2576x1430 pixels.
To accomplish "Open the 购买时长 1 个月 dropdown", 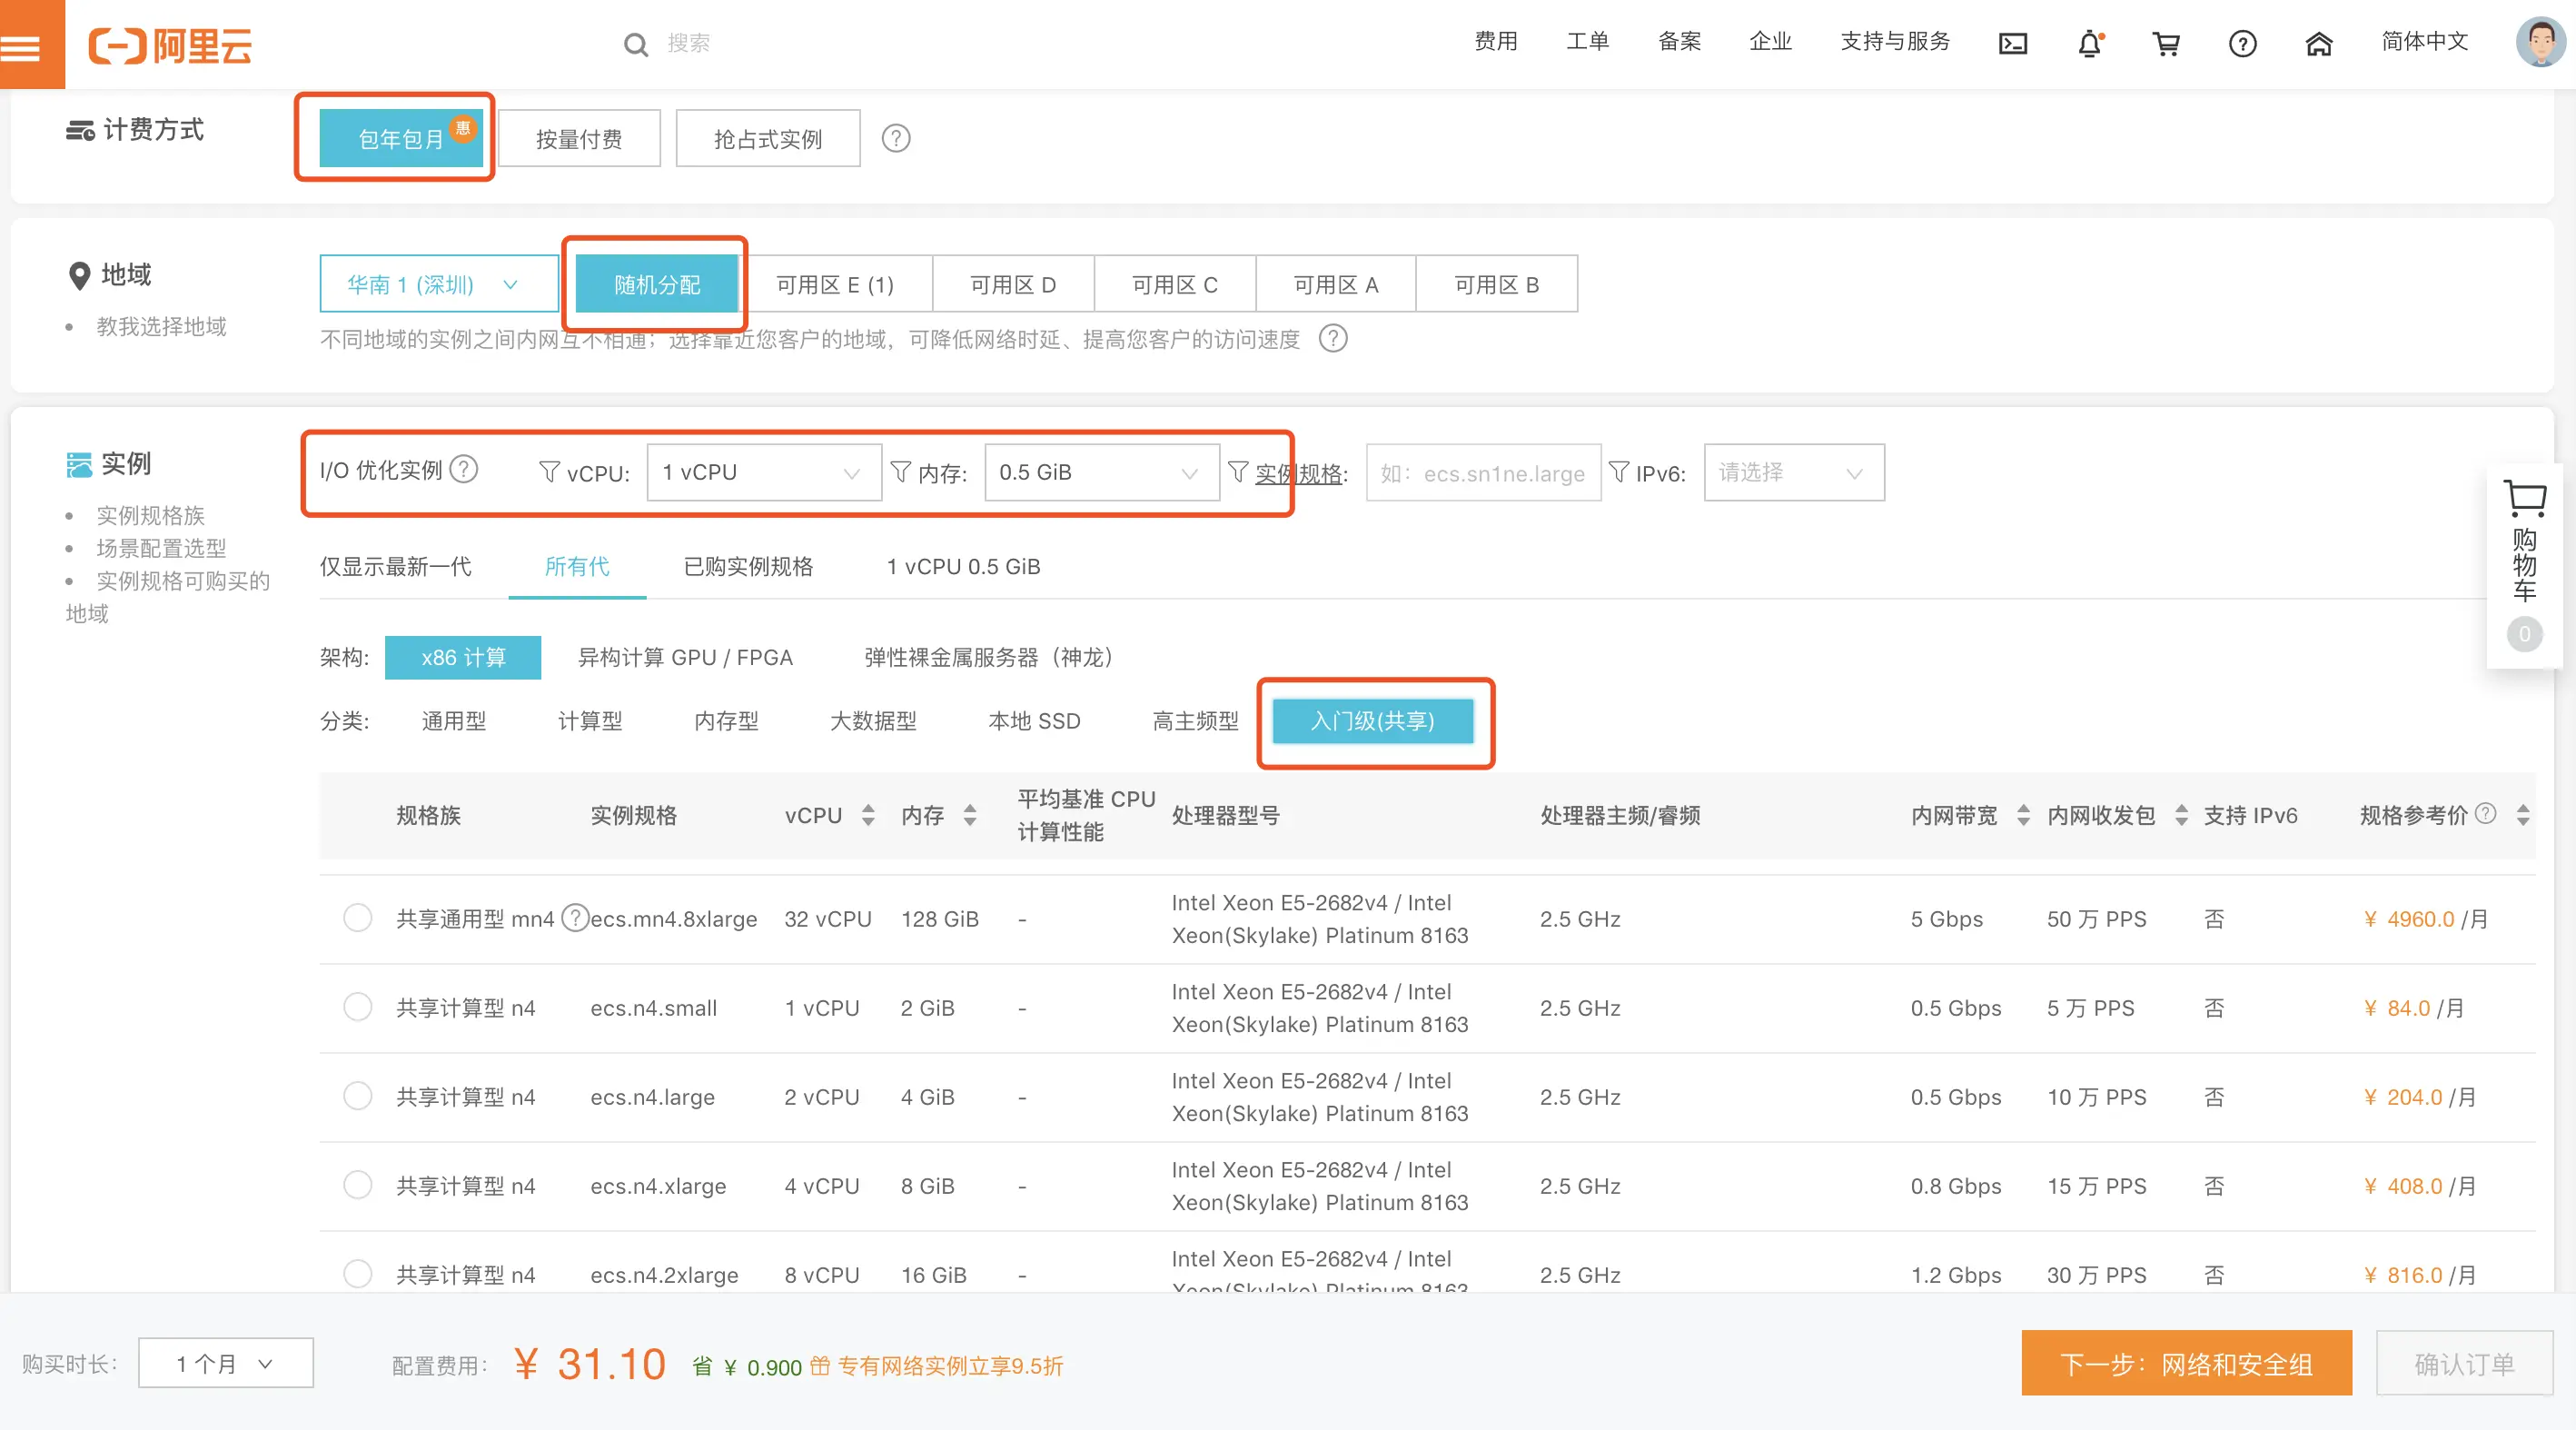I will coord(225,1363).
